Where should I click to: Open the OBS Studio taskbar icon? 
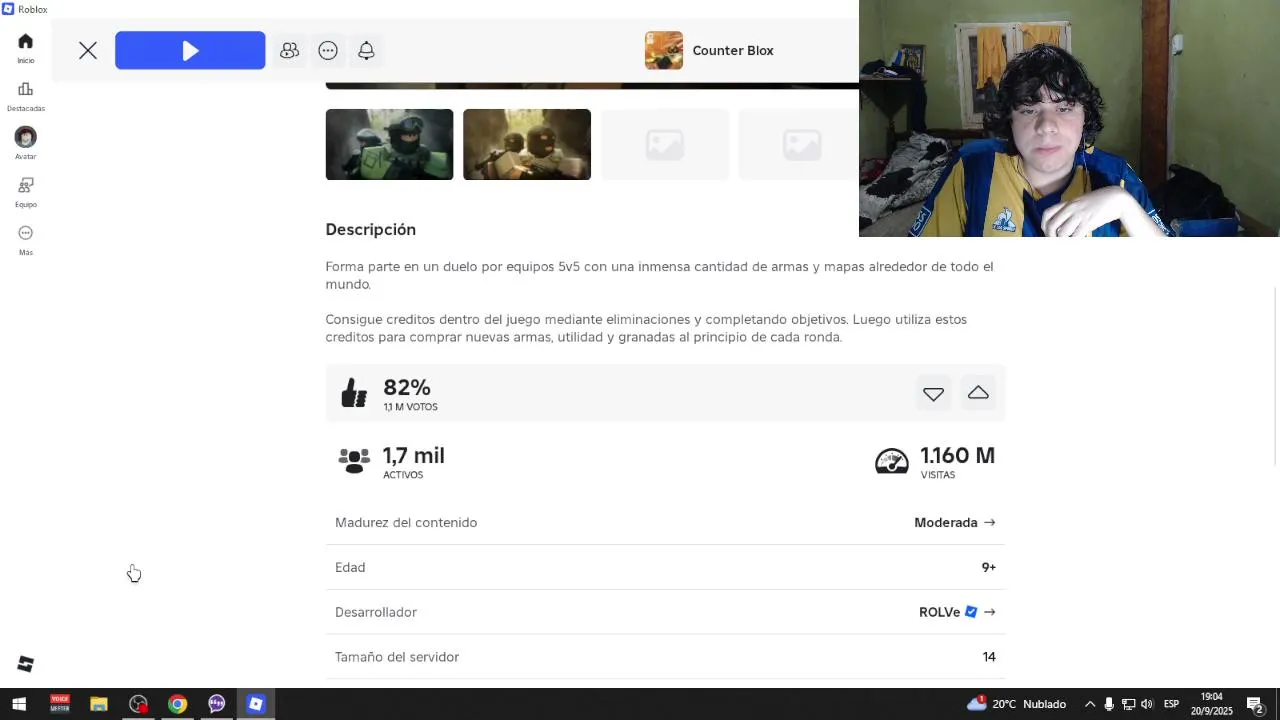click(138, 704)
